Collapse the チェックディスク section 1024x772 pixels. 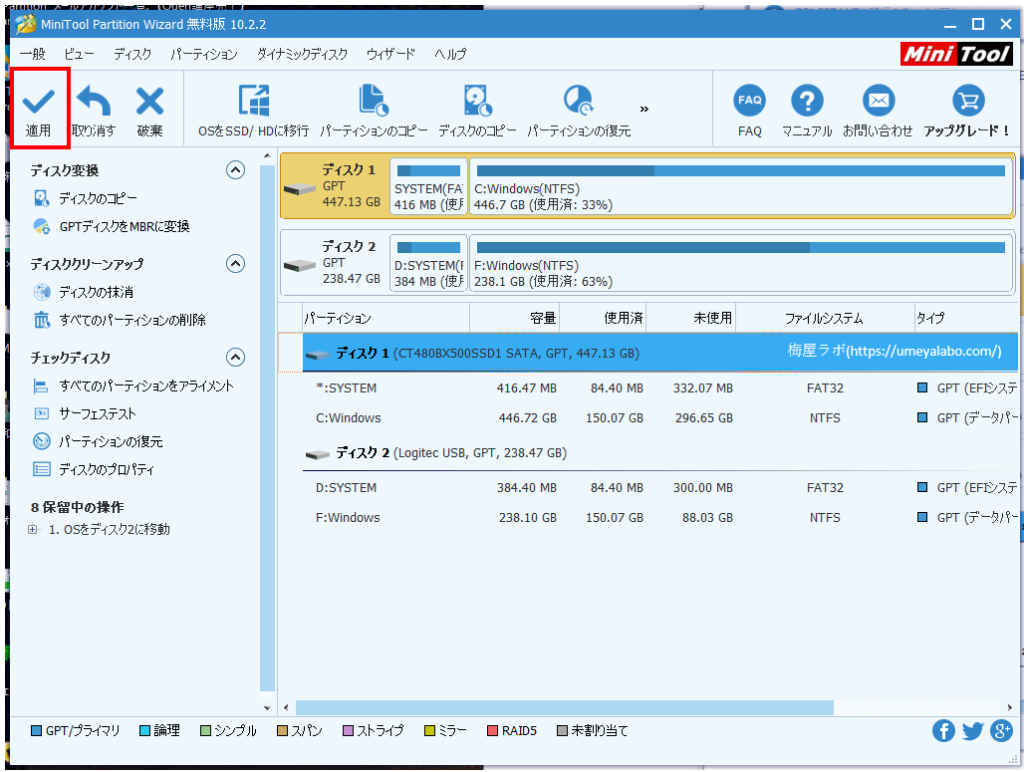pyautogui.click(x=235, y=357)
